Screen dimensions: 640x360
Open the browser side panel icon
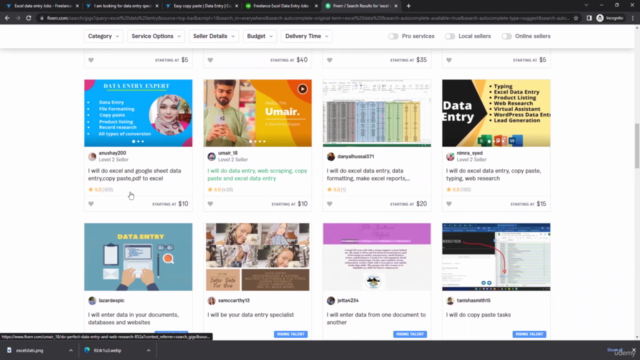coord(589,18)
